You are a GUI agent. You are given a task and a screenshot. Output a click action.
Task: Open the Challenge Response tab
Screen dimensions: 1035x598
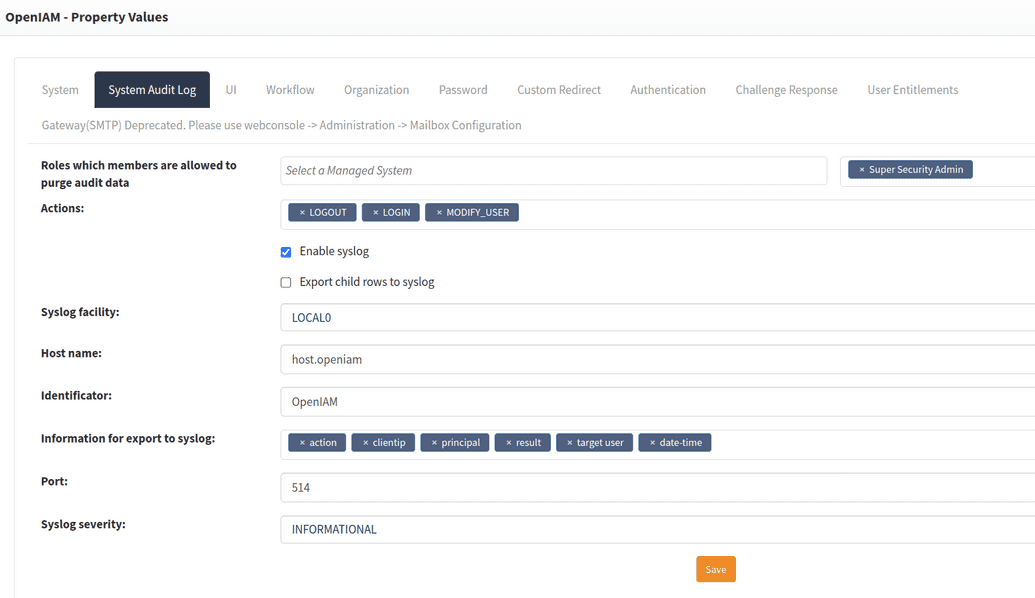(786, 89)
